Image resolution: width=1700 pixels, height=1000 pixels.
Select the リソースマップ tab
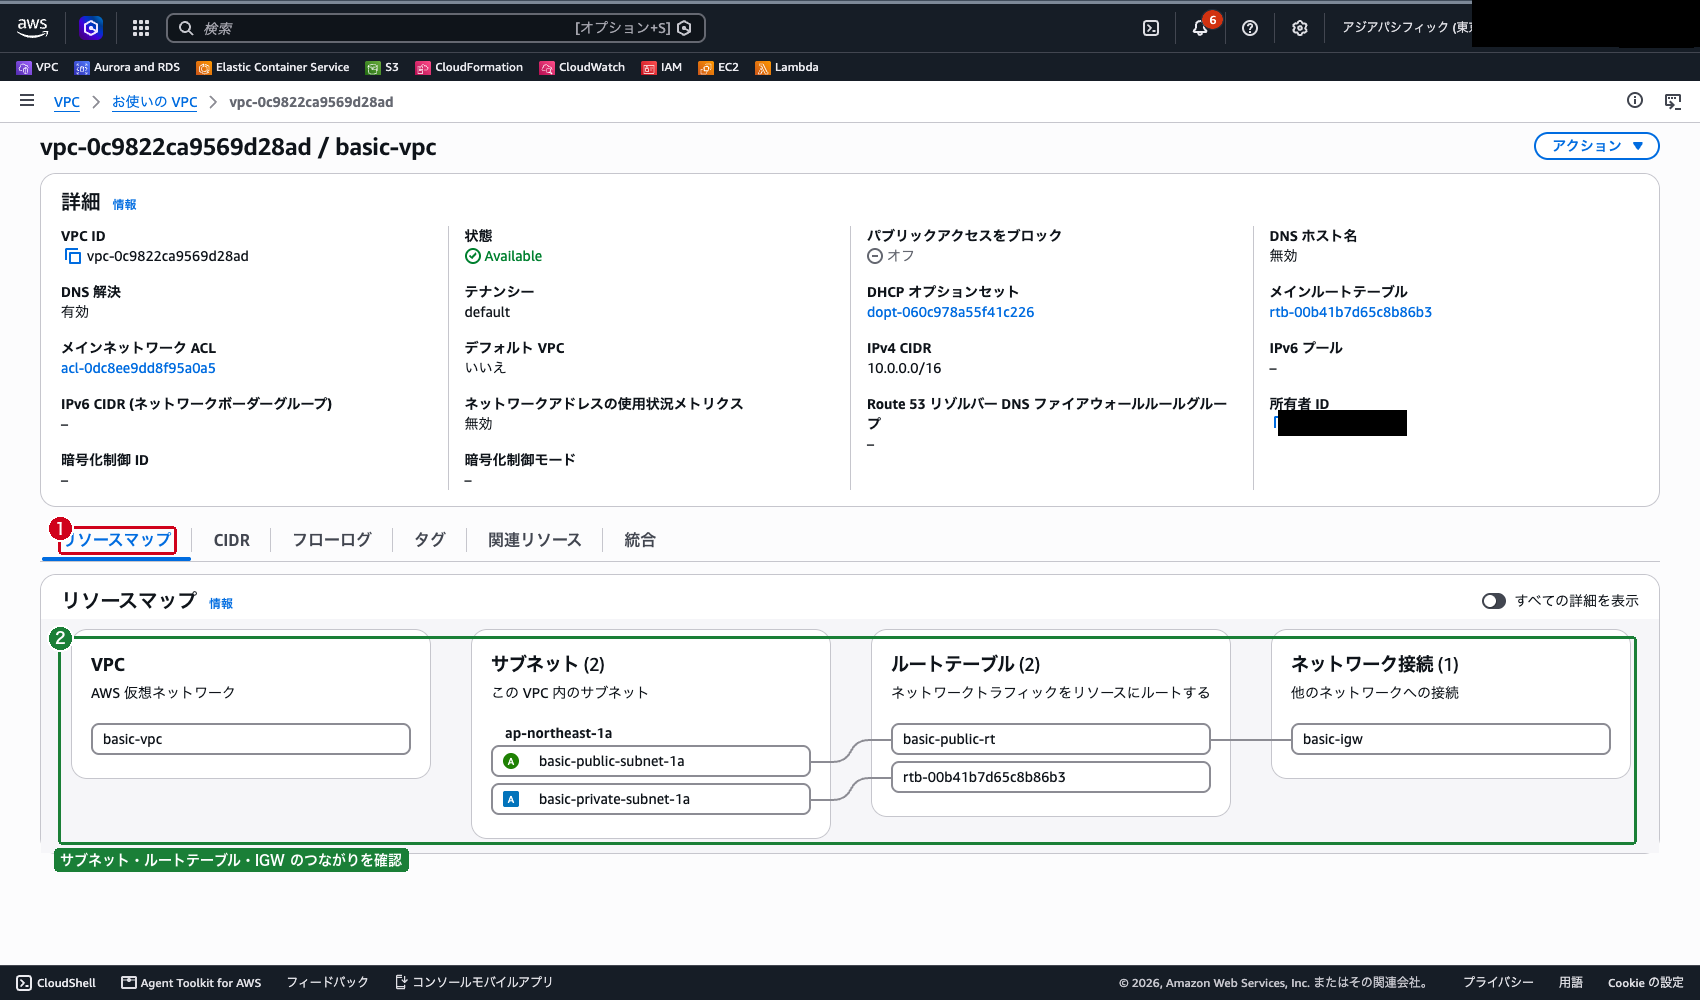(x=117, y=540)
